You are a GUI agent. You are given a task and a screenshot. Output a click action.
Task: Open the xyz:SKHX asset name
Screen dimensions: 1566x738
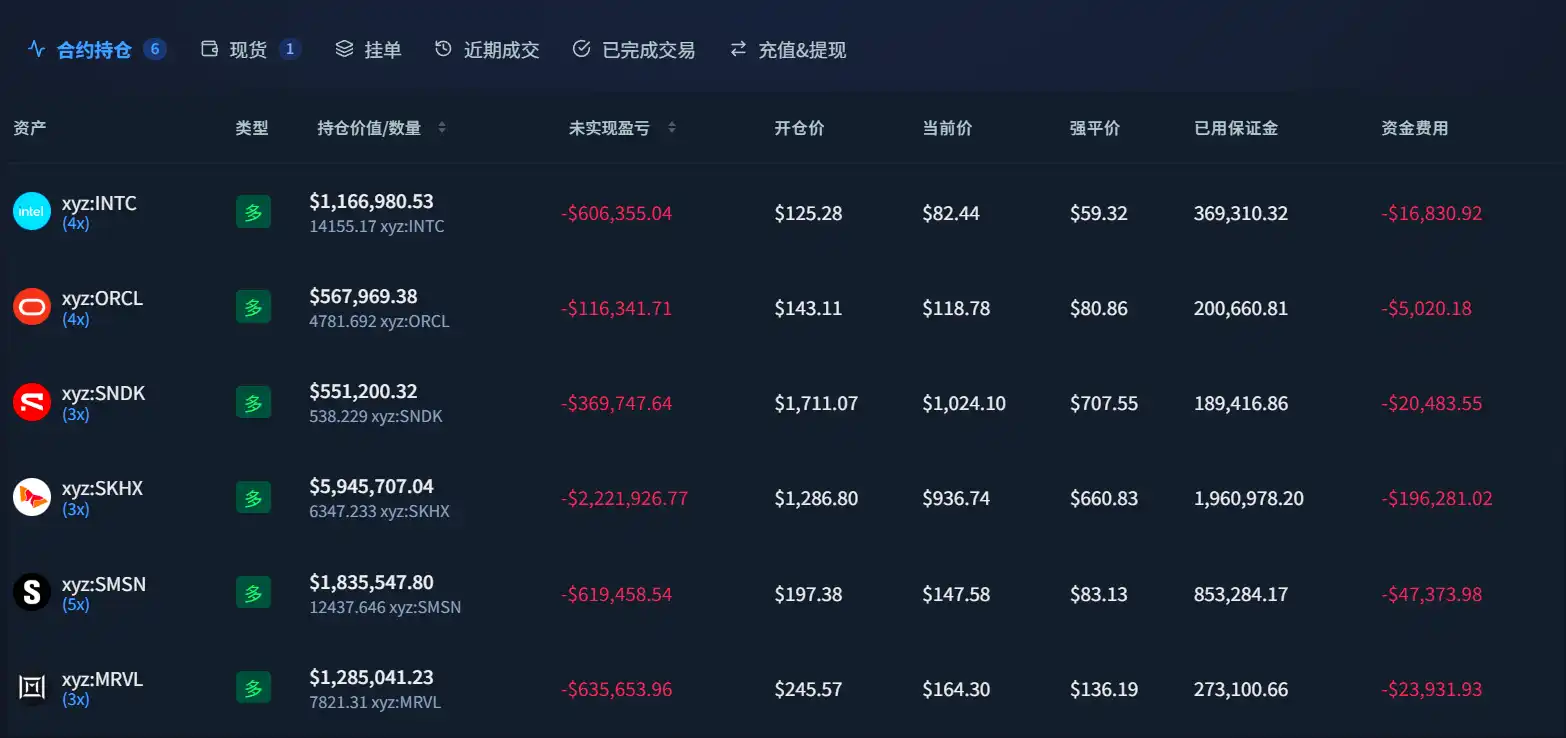click(x=102, y=488)
